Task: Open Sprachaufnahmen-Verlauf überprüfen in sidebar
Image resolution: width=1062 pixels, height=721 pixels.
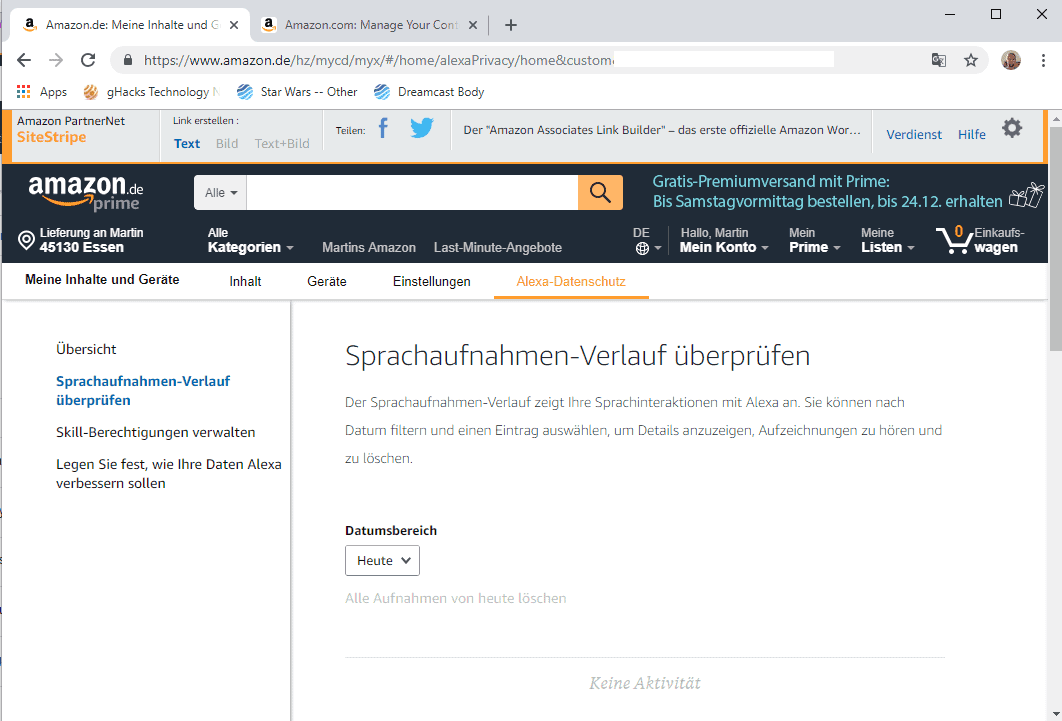Action: pyautogui.click(x=143, y=391)
